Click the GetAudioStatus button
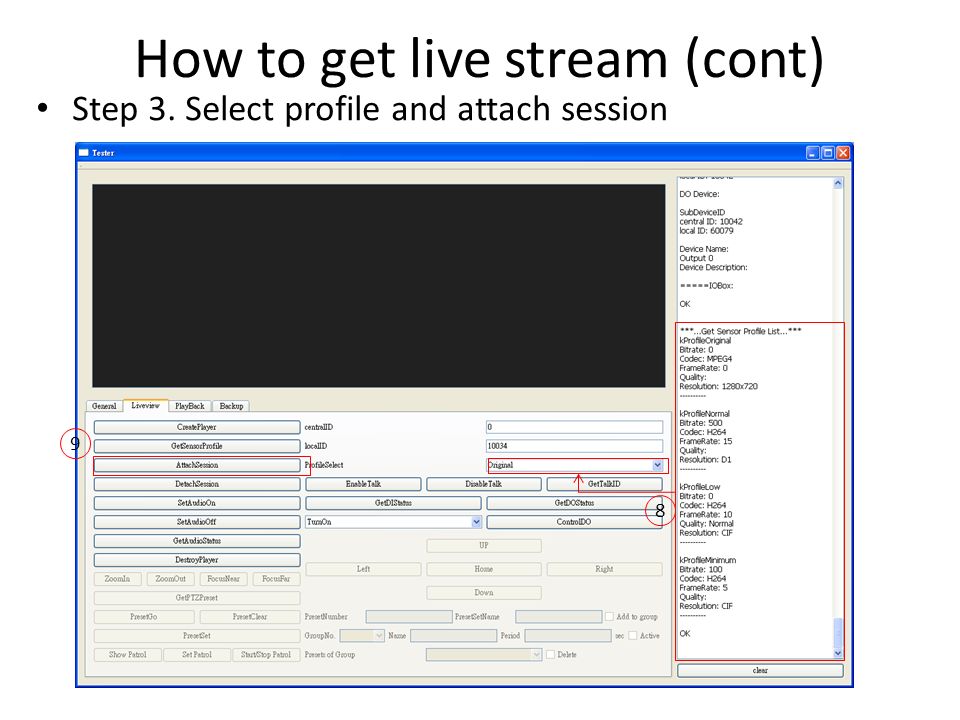 197,541
